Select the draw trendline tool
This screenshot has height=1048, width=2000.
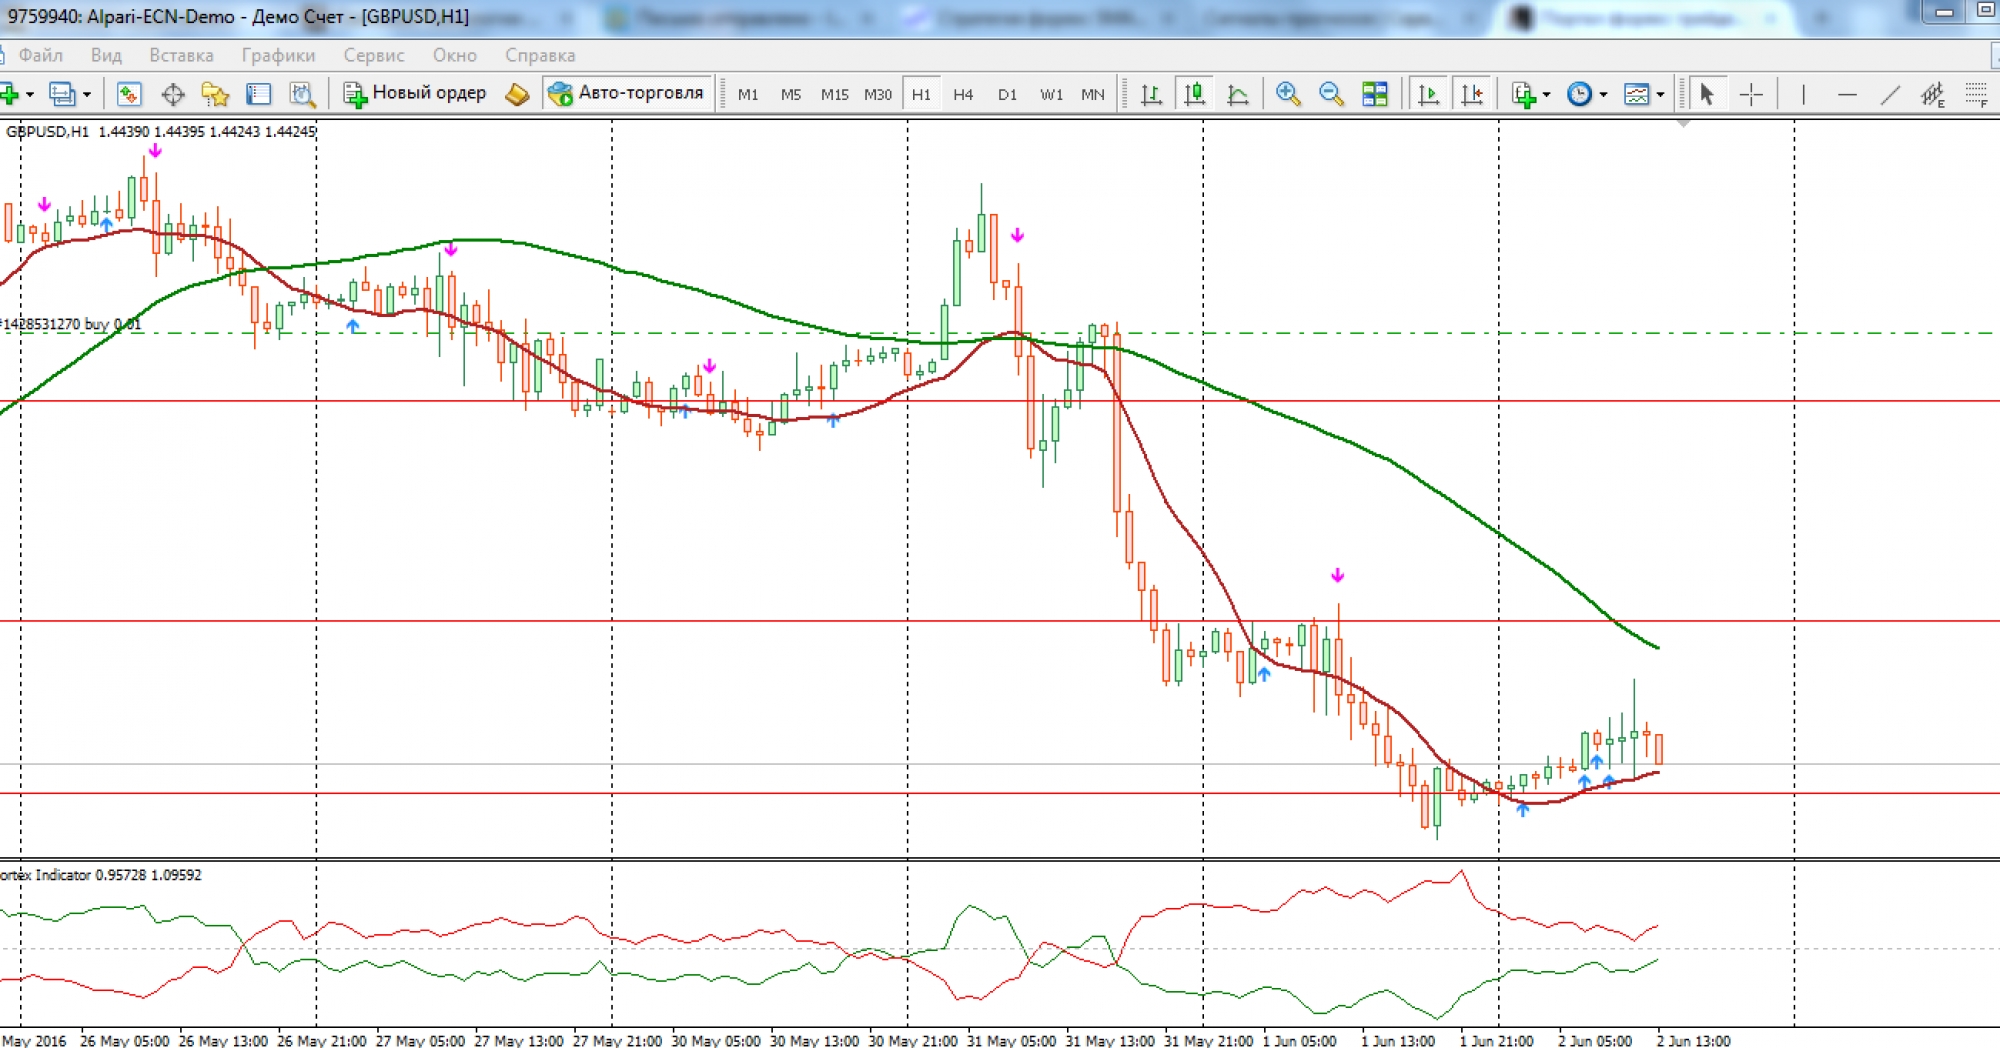1889,95
